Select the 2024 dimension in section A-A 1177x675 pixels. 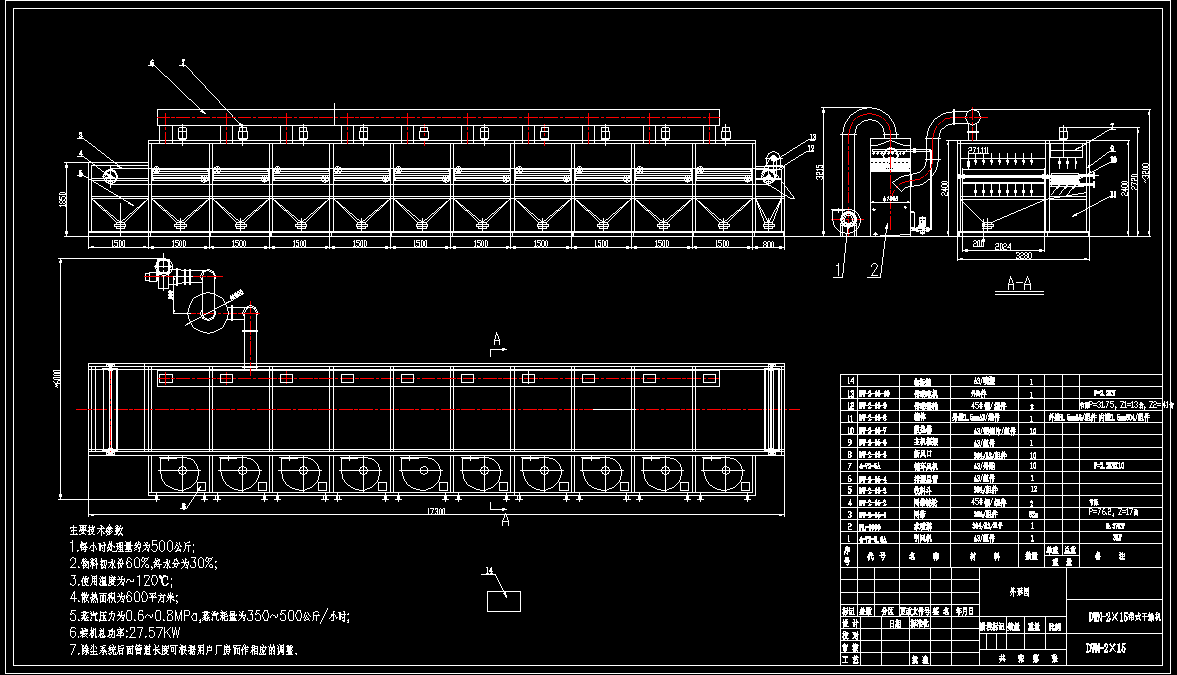pos(1002,246)
